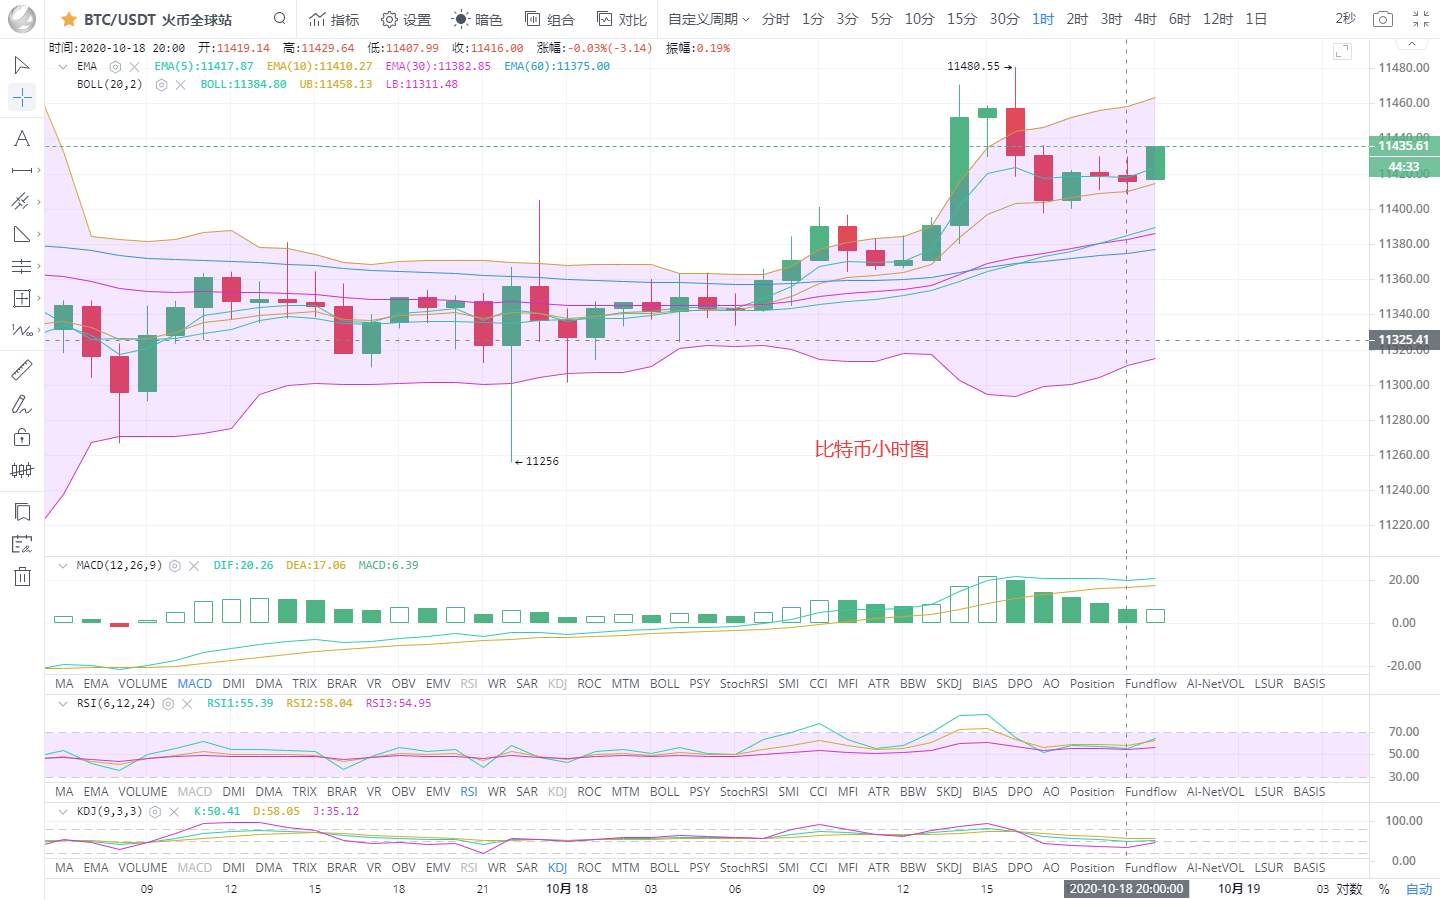
Task: Open the 组合 combination layout
Action: [550, 19]
